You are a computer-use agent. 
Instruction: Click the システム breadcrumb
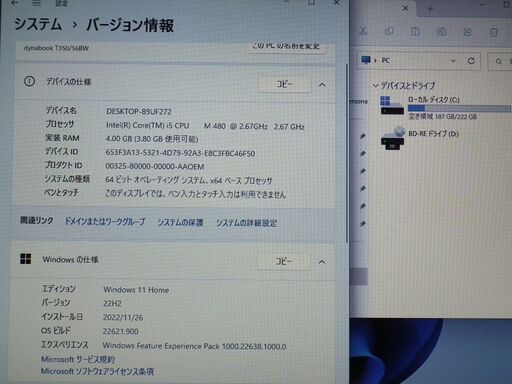38,25
